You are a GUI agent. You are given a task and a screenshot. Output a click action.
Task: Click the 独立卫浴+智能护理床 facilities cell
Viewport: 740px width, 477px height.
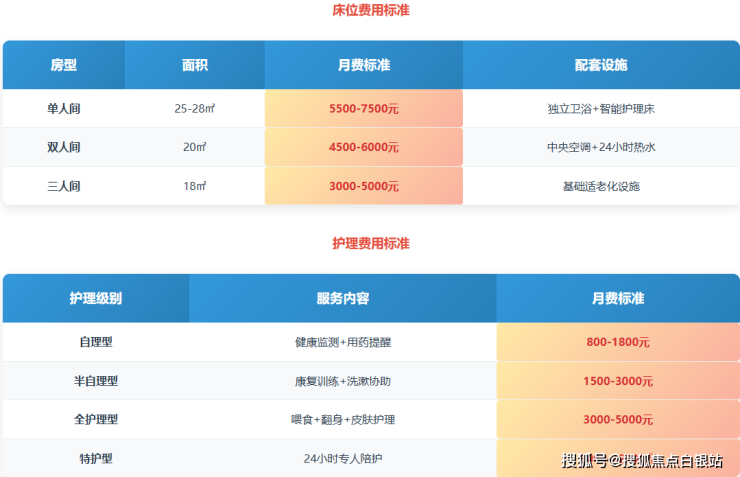(x=601, y=108)
